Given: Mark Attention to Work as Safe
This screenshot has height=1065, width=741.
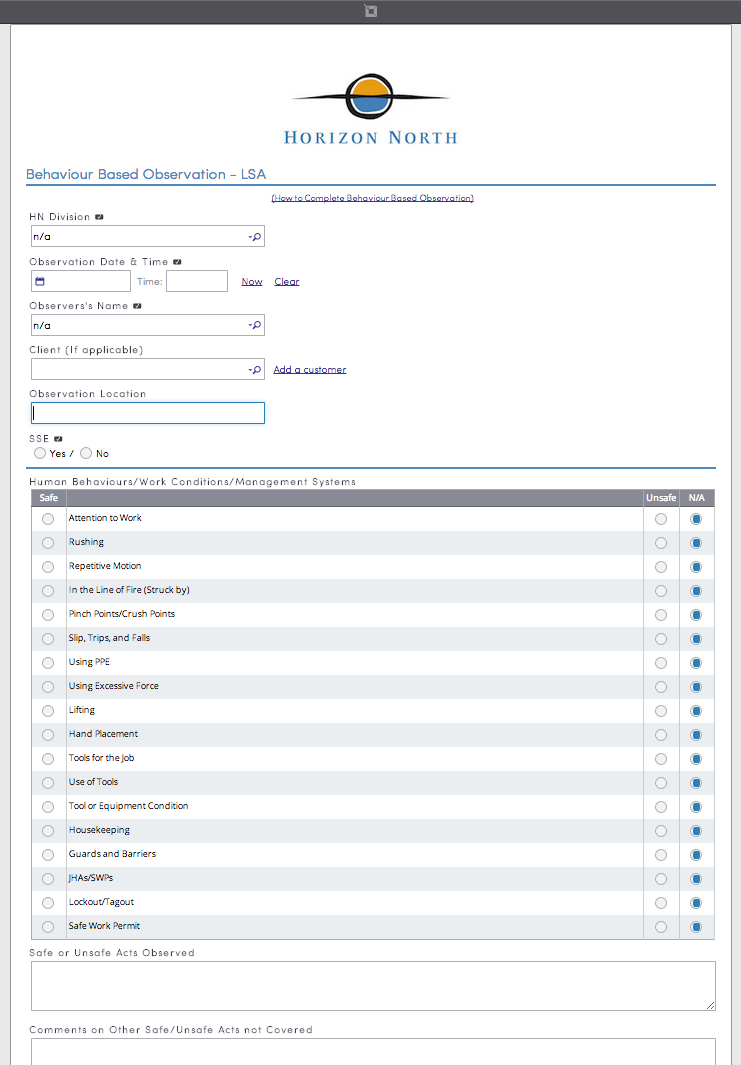Looking at the screenshot, I should 48,519.
